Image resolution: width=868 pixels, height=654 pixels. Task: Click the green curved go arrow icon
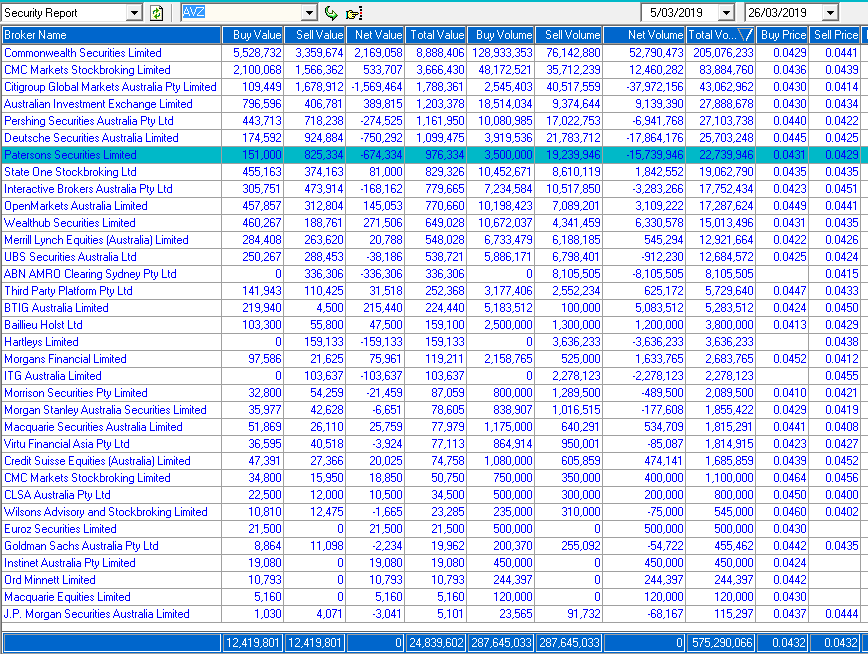[x=331, y=13]
